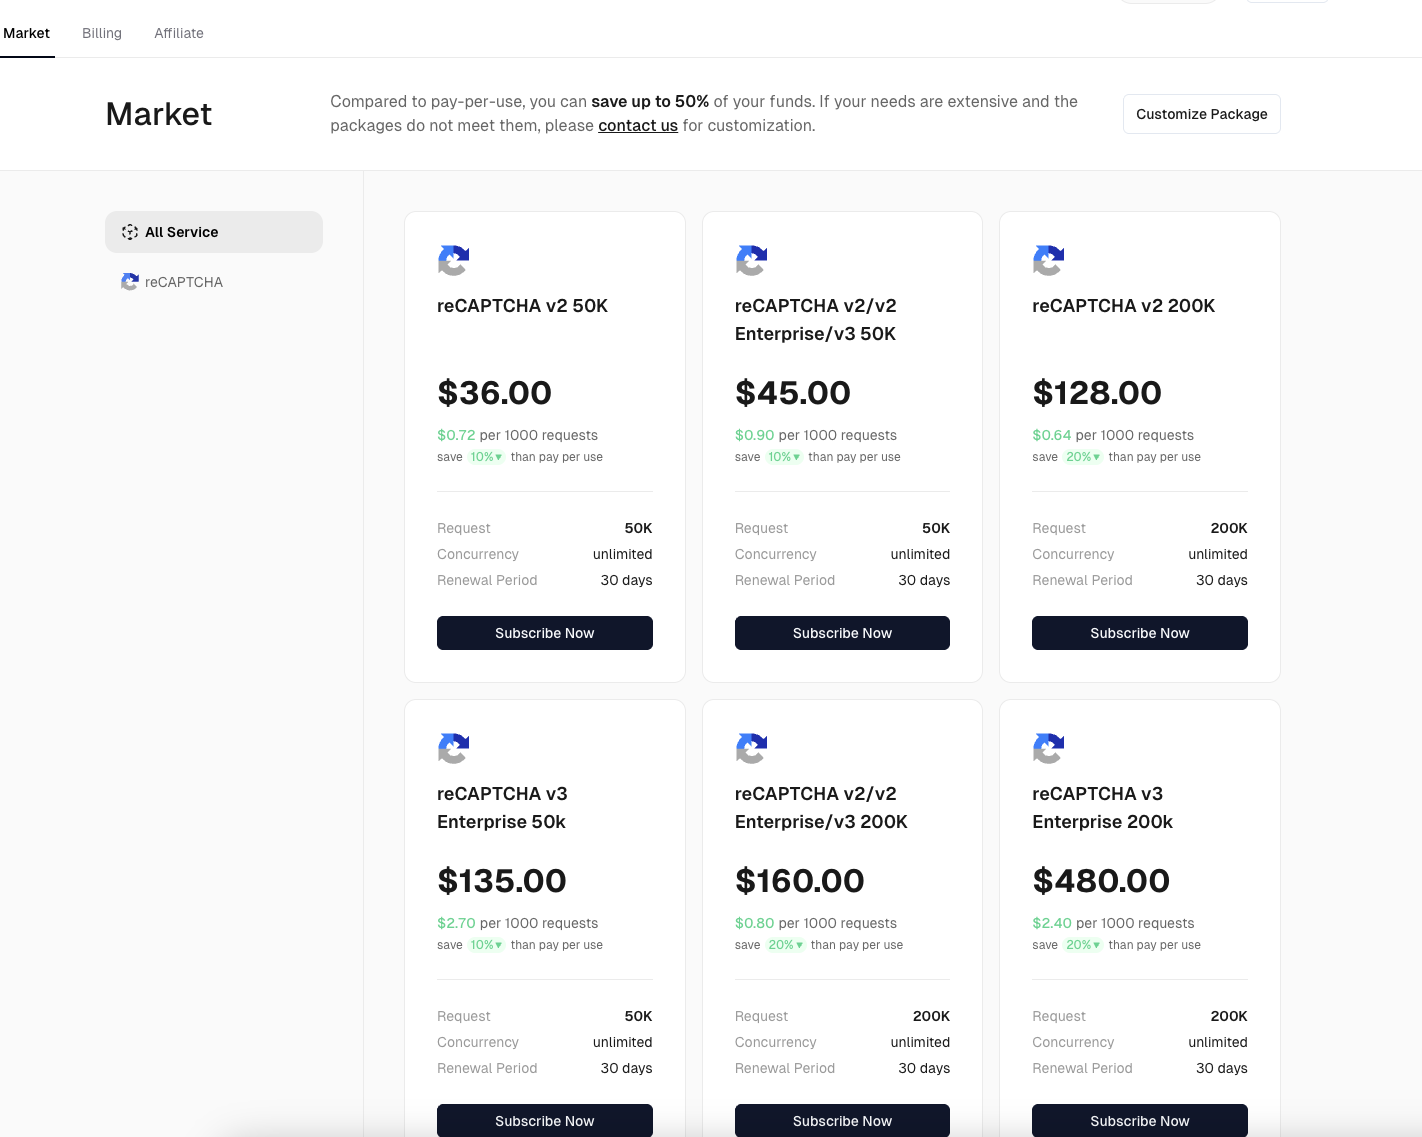Click reCAPTCHA logo on v3 Enterprise 200k card
Image resolution: width=1422 pixels, height=1137 pixels.
click(1048, 749)
